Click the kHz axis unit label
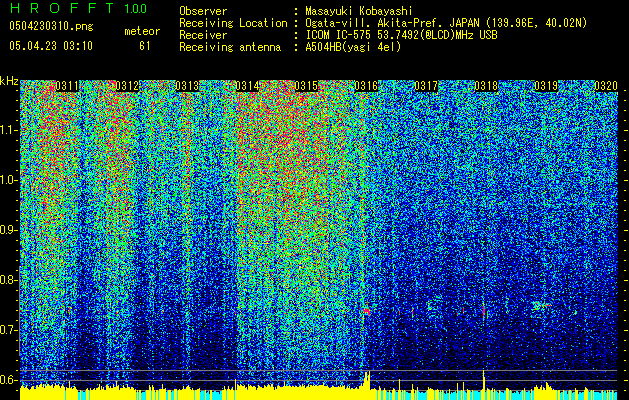Image resolution: width=629 pixels, height=400 pixels. 9,81
